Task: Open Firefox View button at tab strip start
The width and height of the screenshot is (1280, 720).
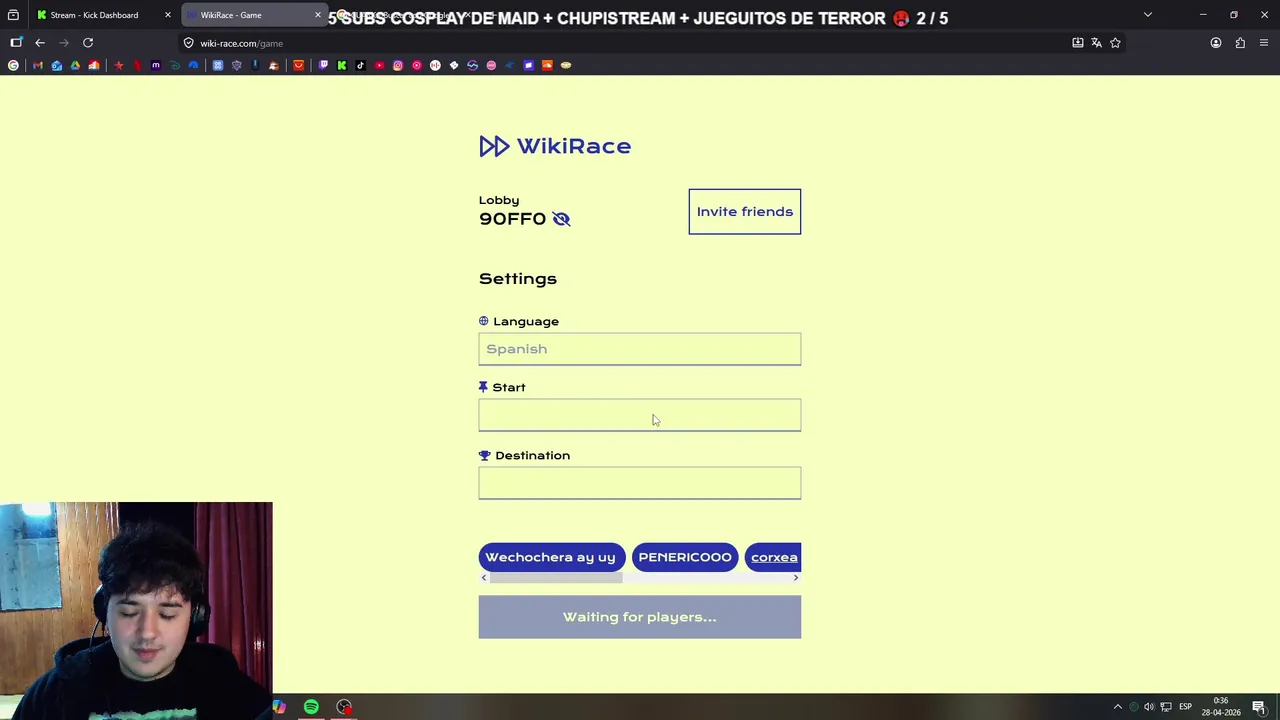Action: [x=13, y=15]
